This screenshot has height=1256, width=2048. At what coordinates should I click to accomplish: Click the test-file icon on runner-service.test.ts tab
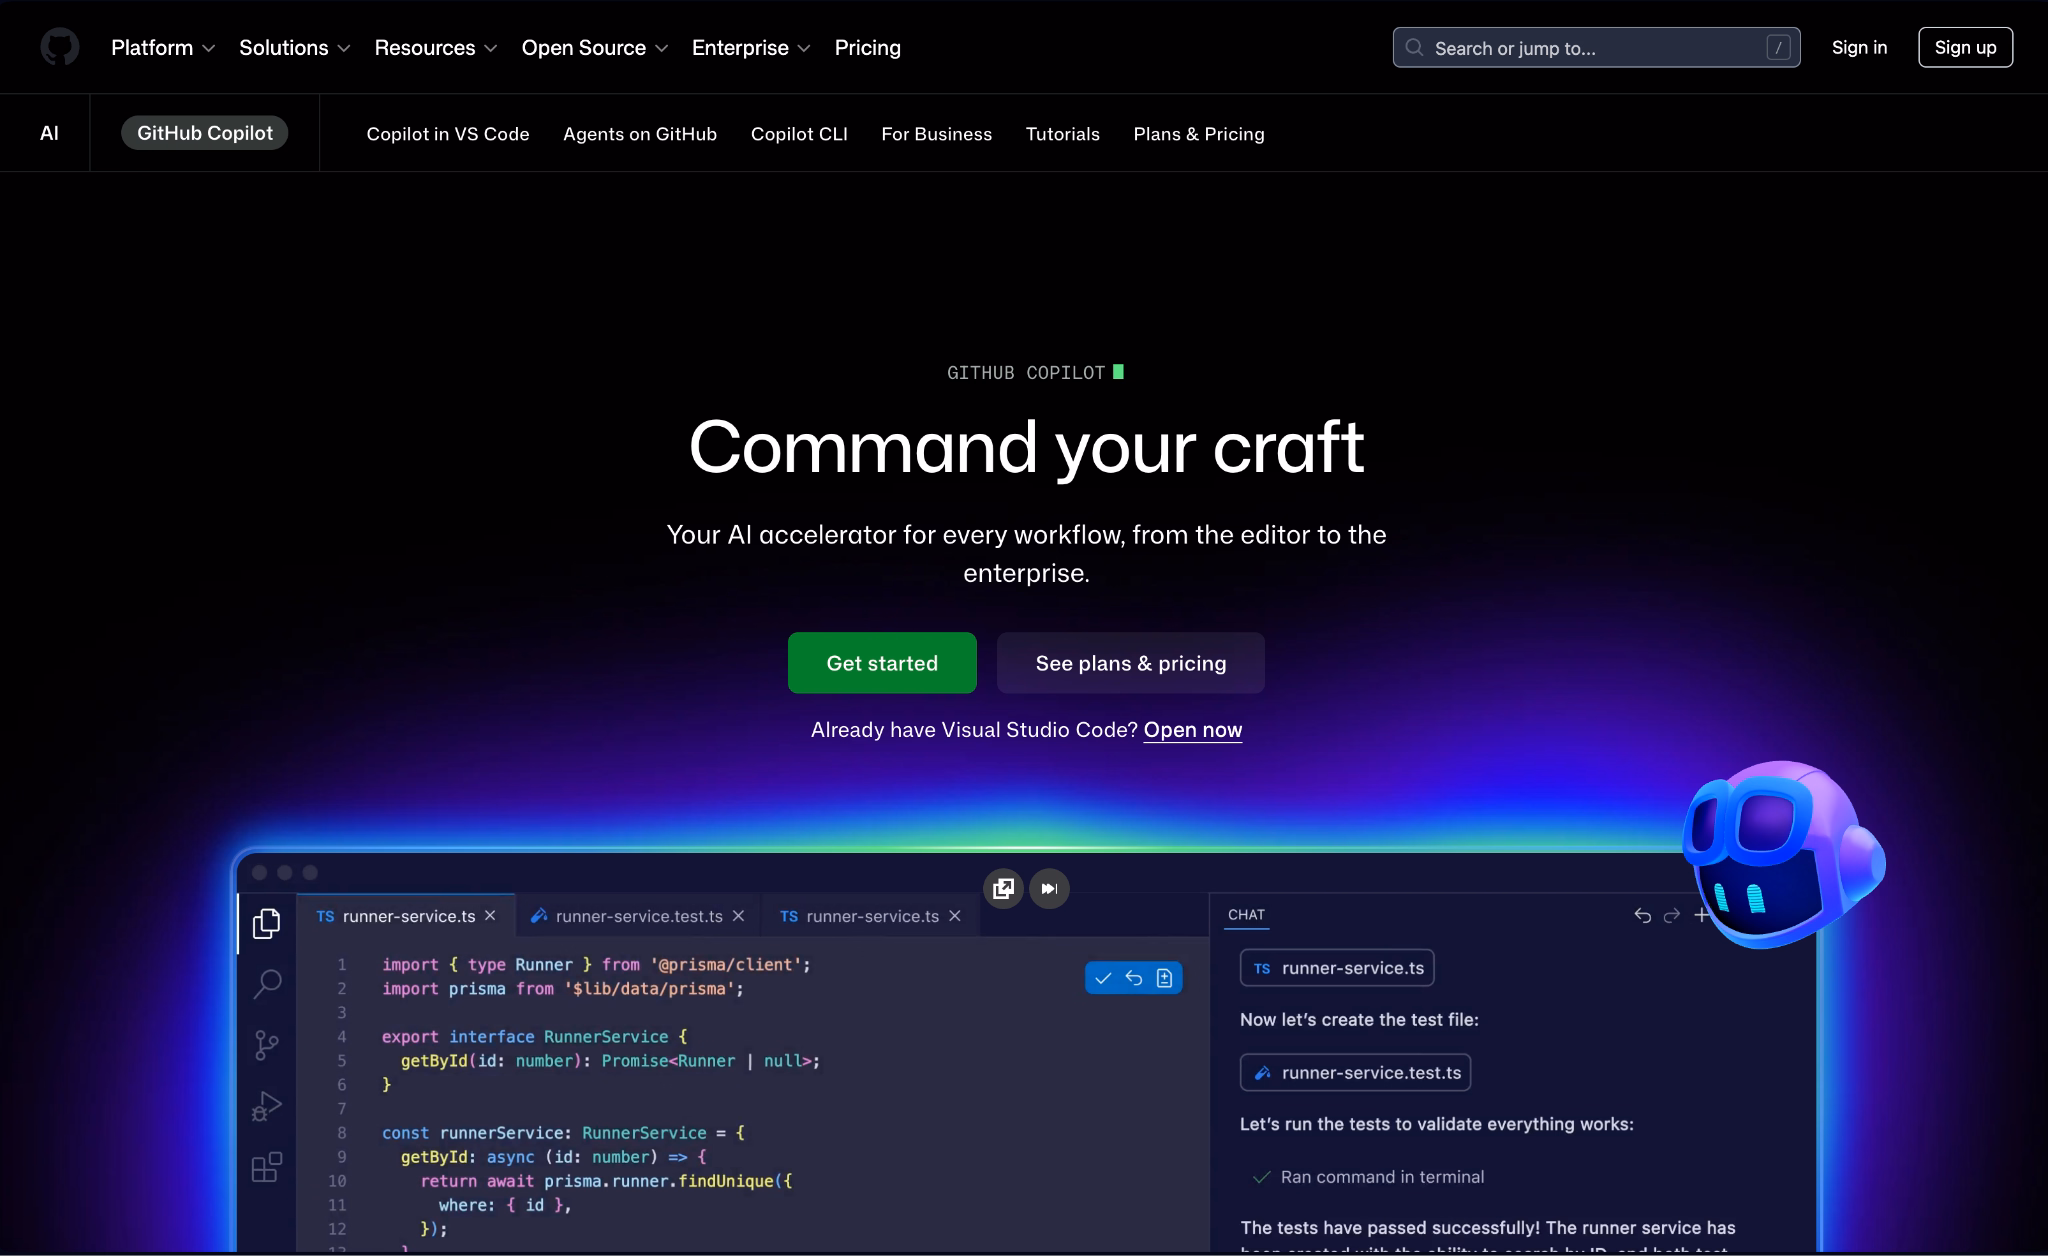point(538,915)
